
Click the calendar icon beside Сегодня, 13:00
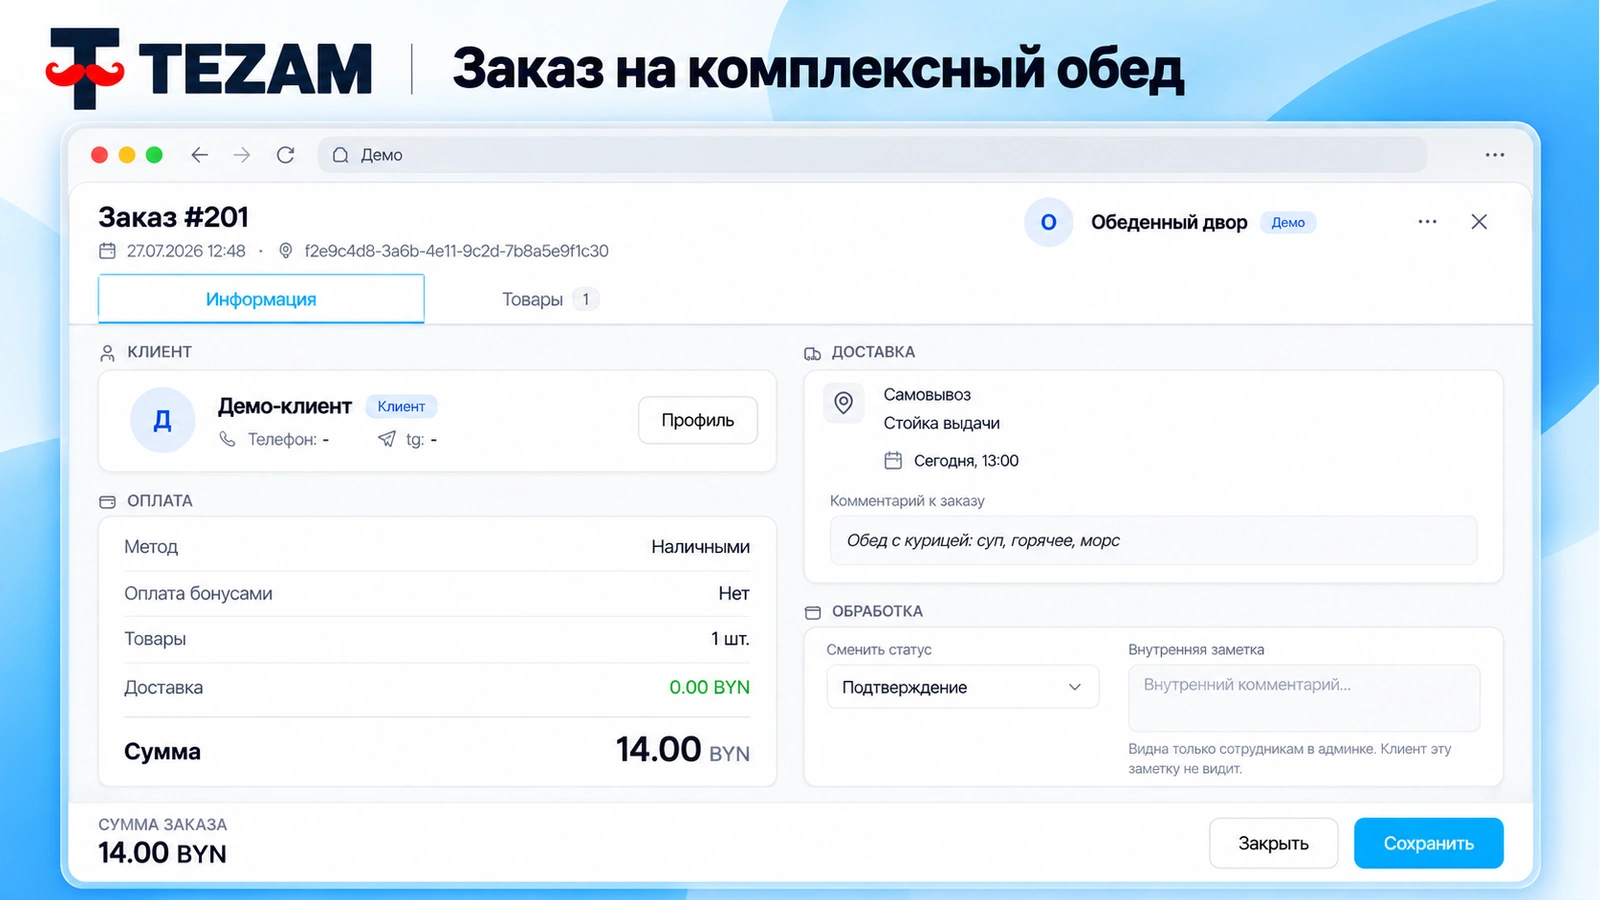pos(893,461)
